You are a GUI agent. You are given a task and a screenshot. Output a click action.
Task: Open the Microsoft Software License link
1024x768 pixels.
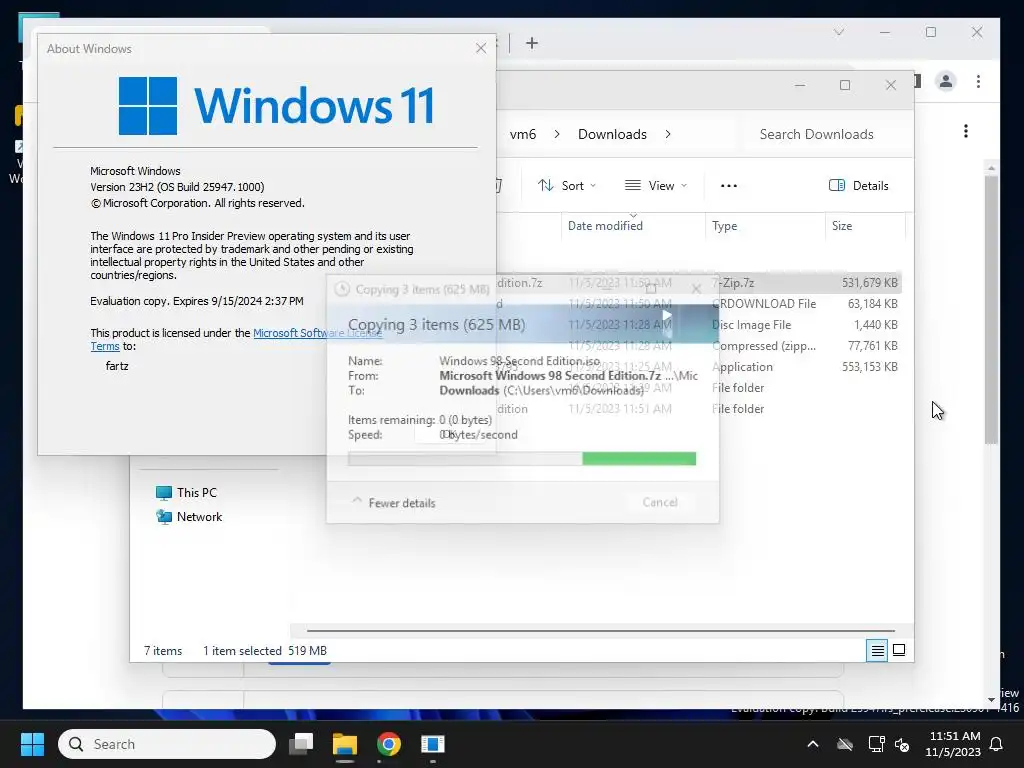(x=317, y=333)
